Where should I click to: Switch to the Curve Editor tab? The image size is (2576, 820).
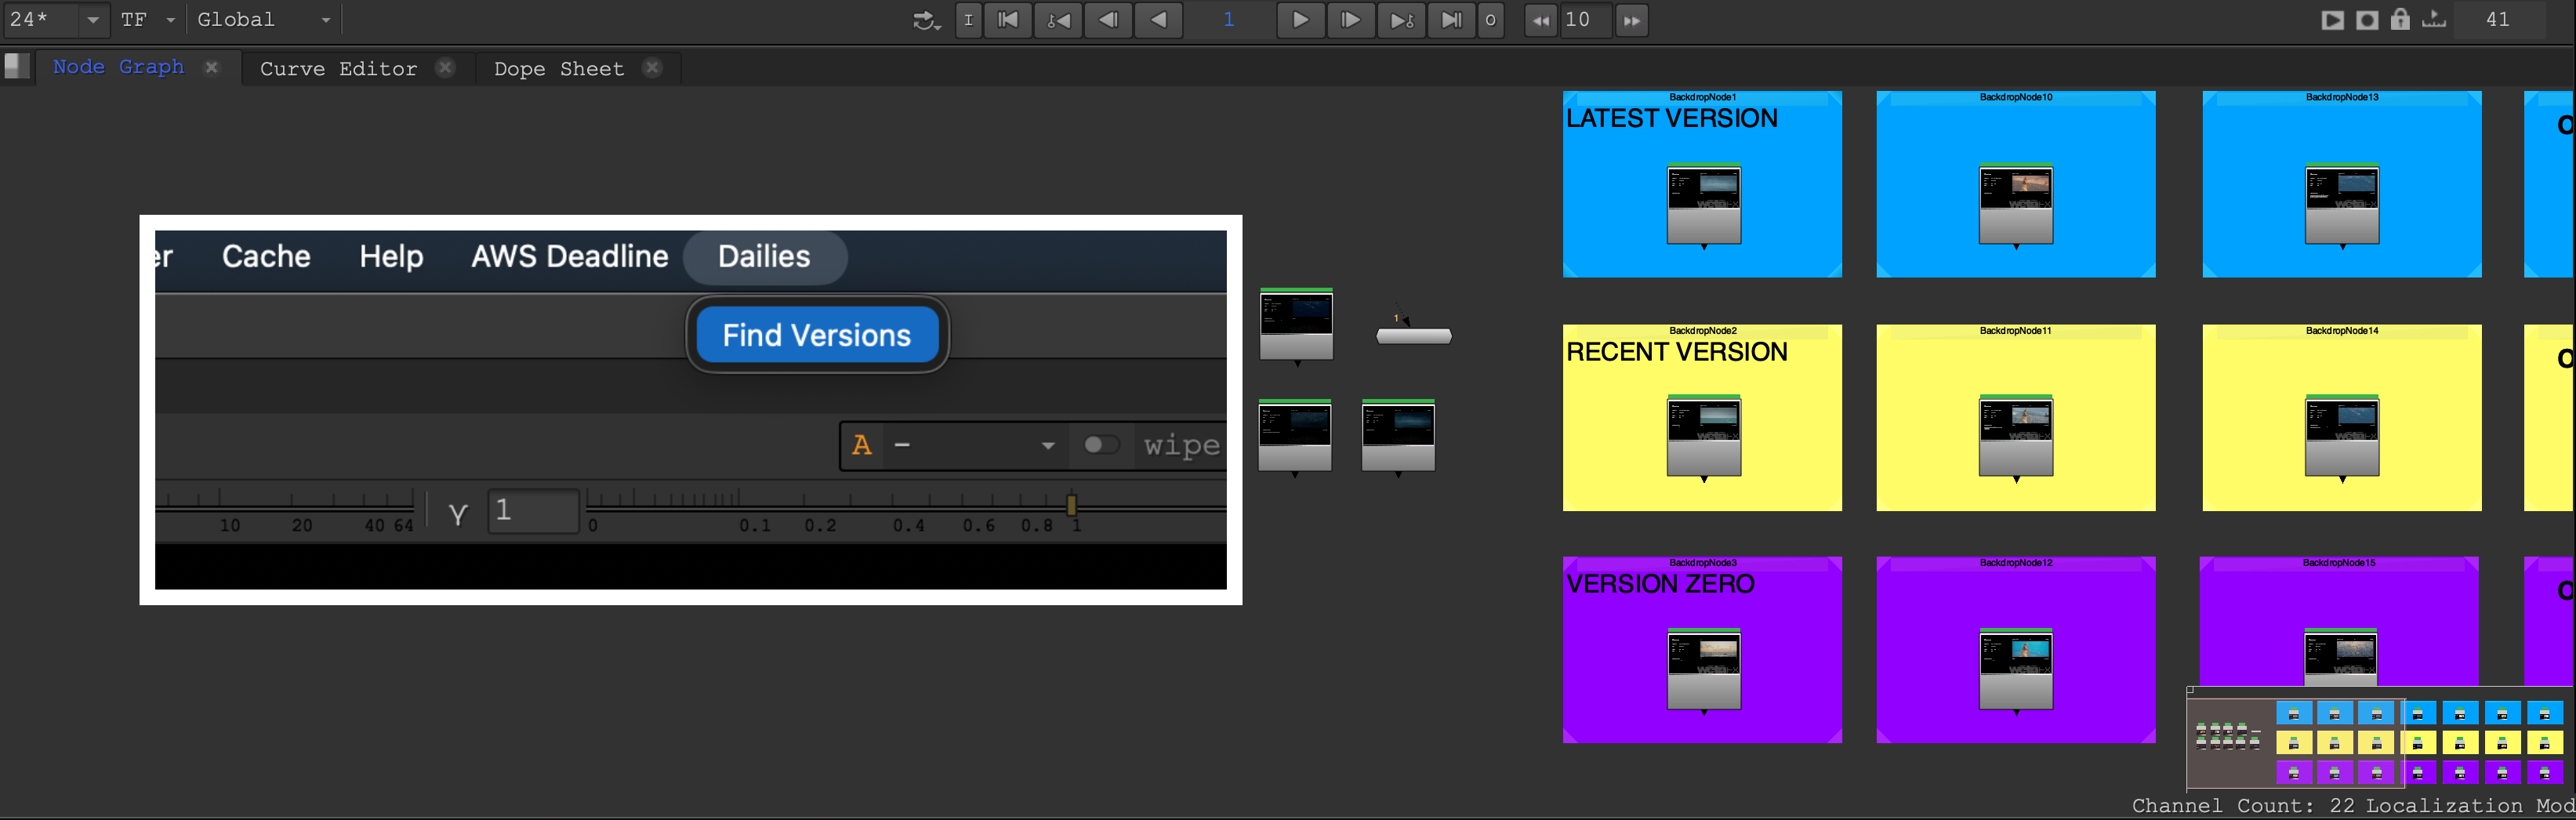pyautogui.click(x=338, y=69)
